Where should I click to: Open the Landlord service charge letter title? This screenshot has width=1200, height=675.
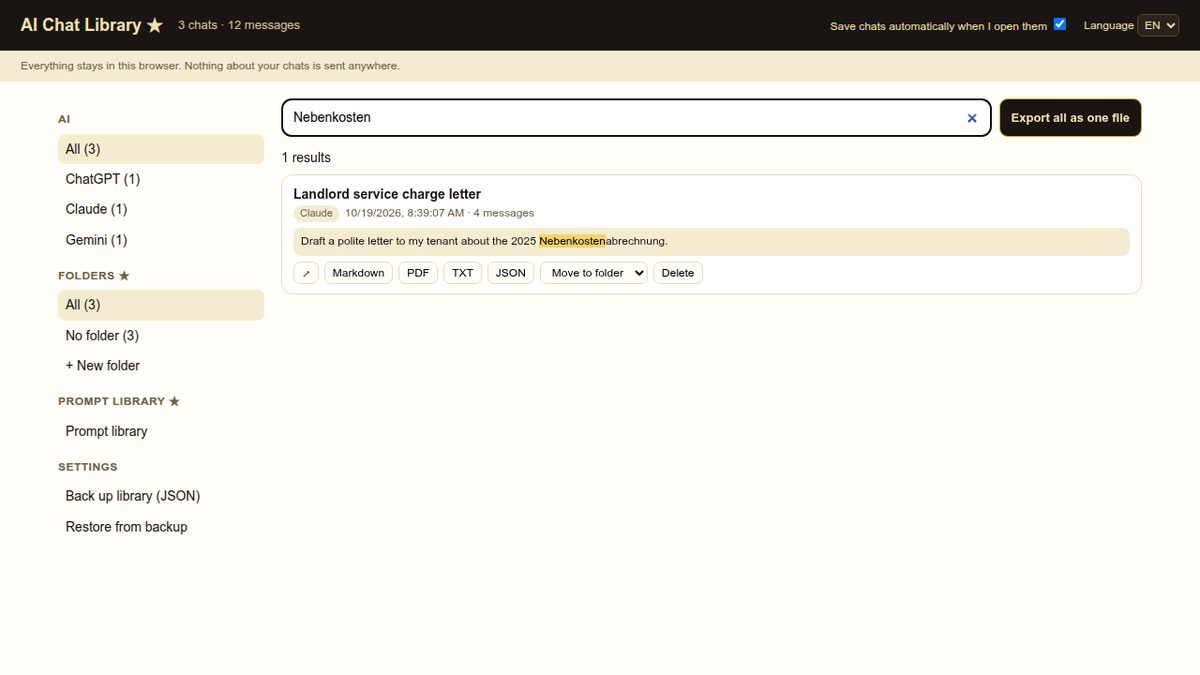pyautogui.click(x=387, y=194)
